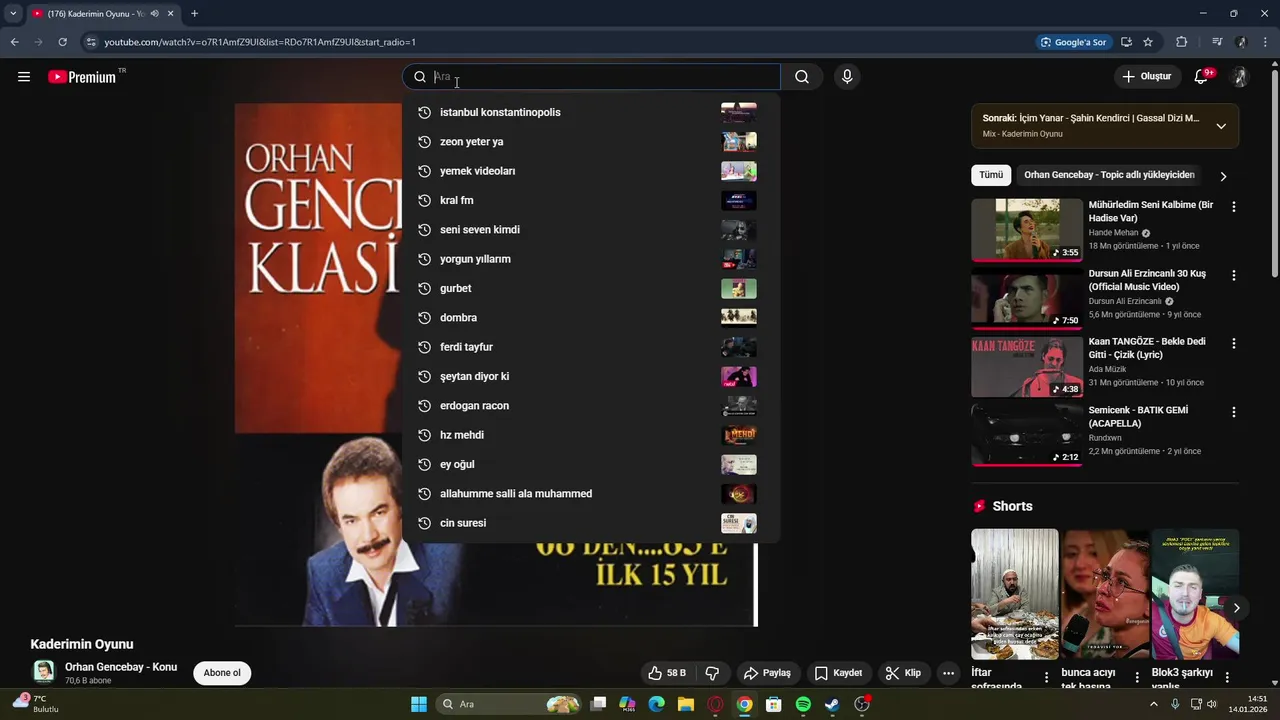Open Chrome media controls icon
The width and height of the screenshot is (1280, 720).
(x=1217, y=42)
